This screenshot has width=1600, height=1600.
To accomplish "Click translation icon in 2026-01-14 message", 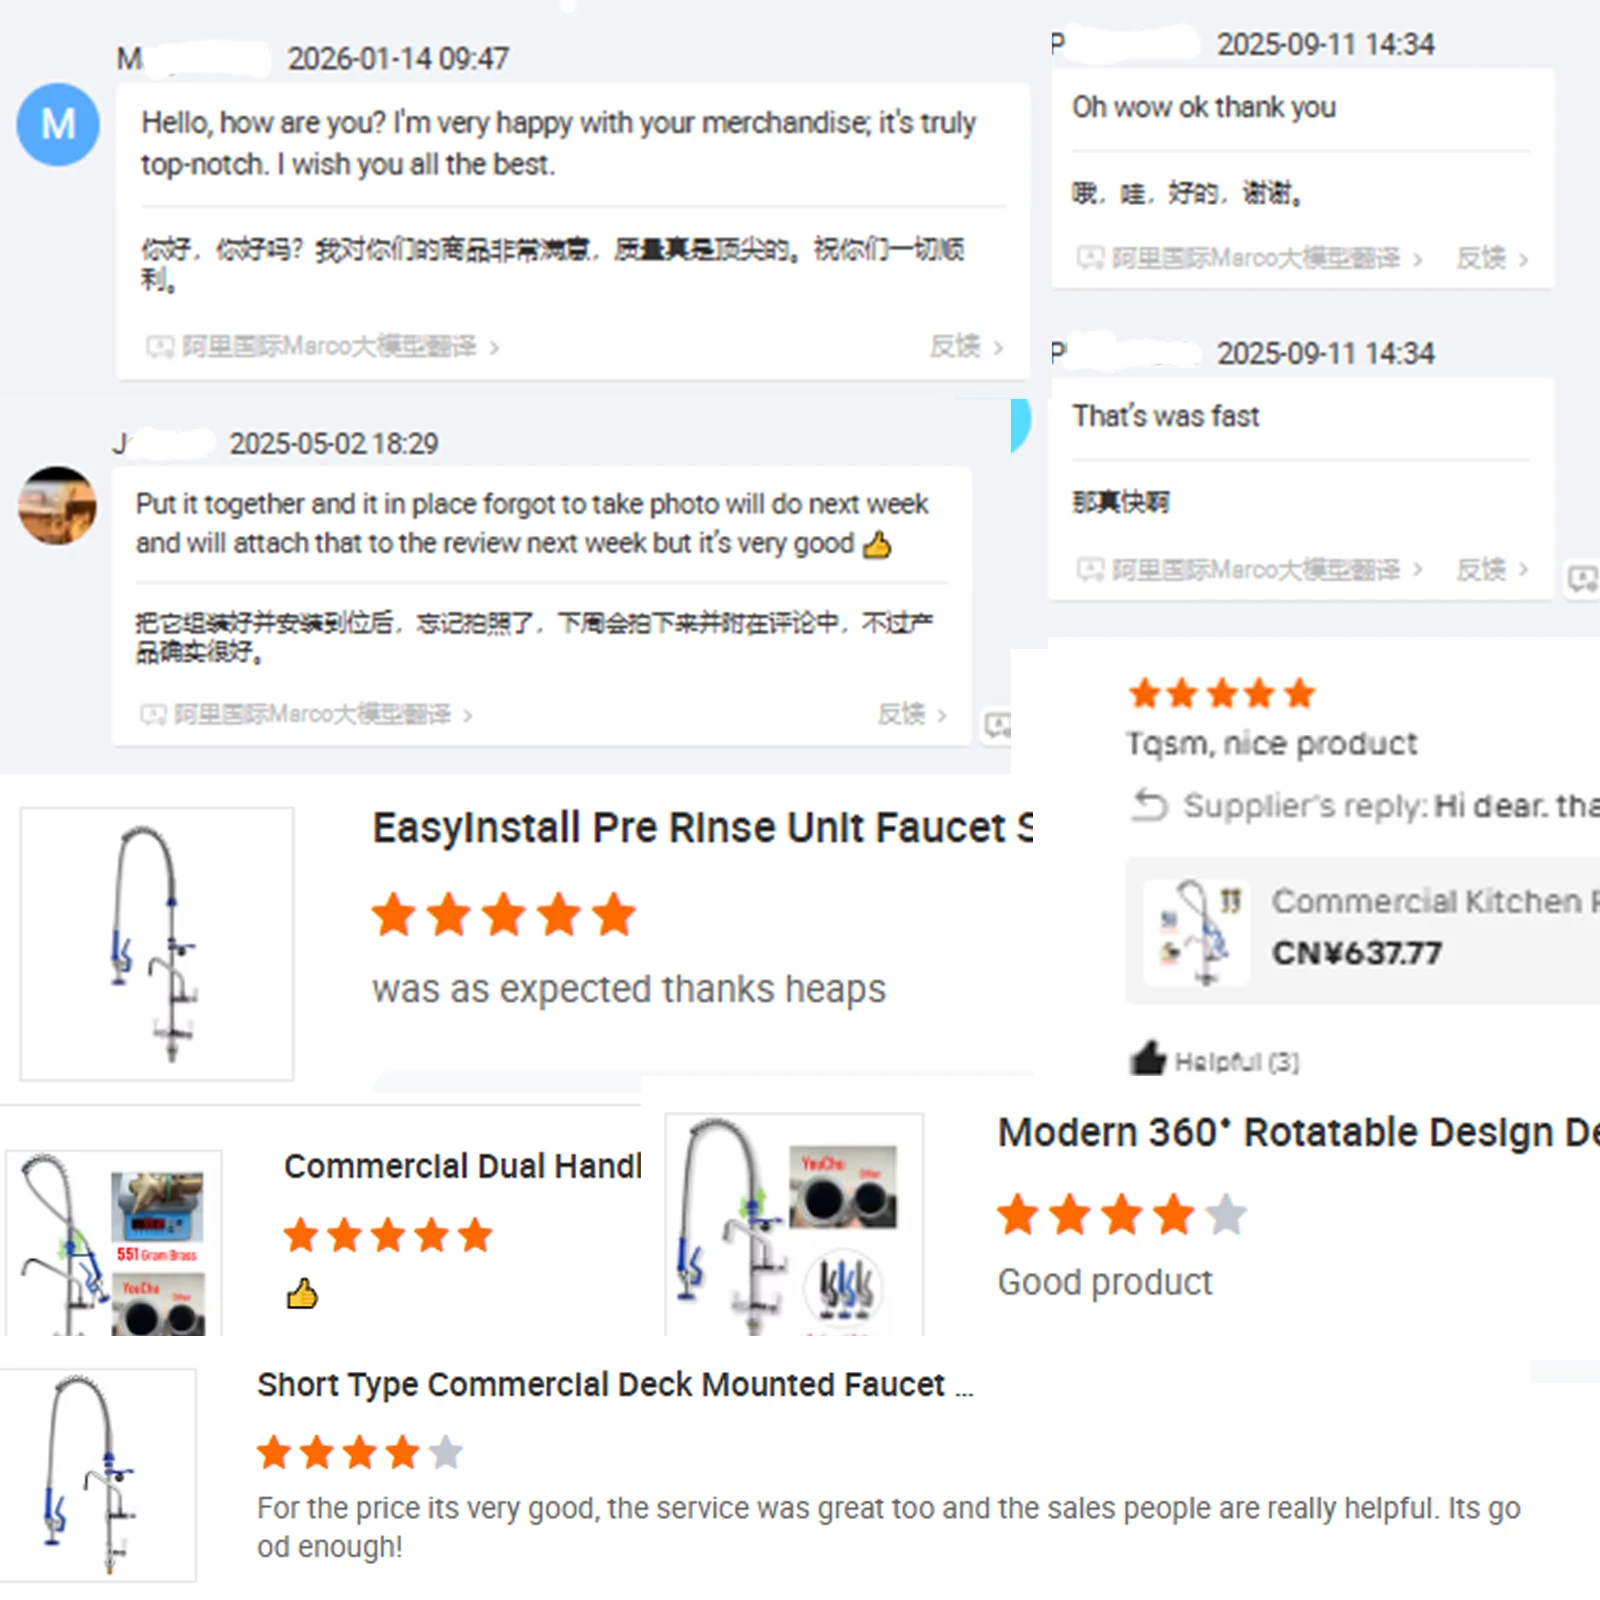I will (x=159, y=347).
